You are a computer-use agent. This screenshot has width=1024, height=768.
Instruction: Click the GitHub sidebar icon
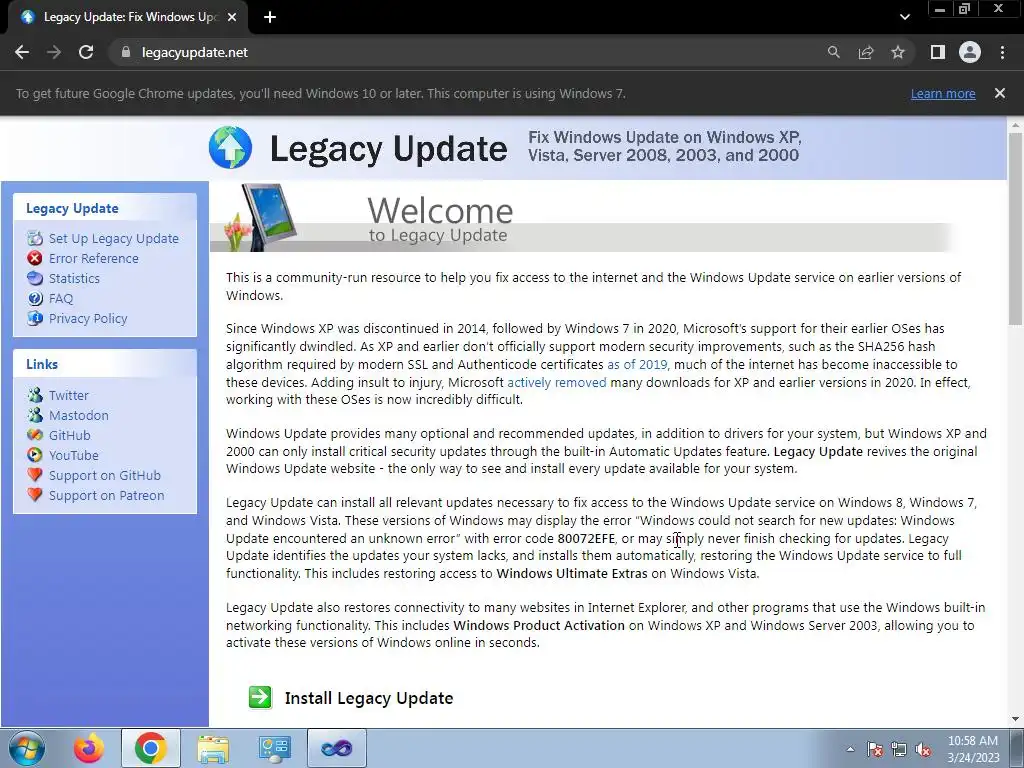[x=35, y=435]
